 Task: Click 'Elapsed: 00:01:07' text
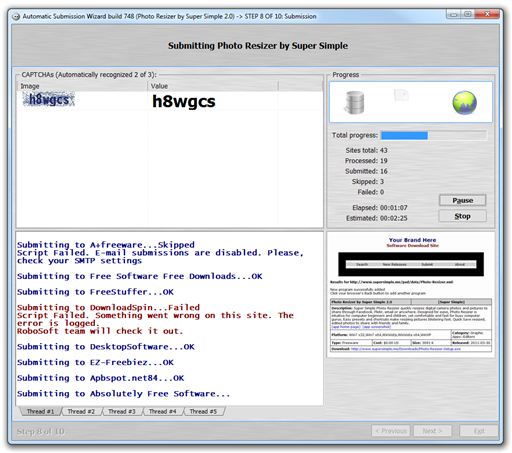click(x=380, y=208)
